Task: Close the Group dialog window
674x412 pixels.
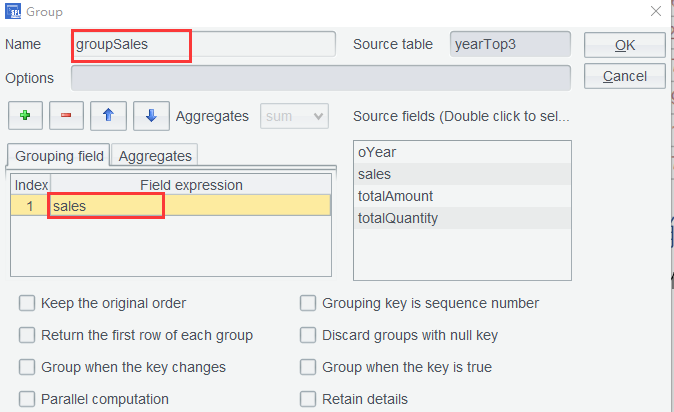Action: pyautogui.click(x=655, y=12)
